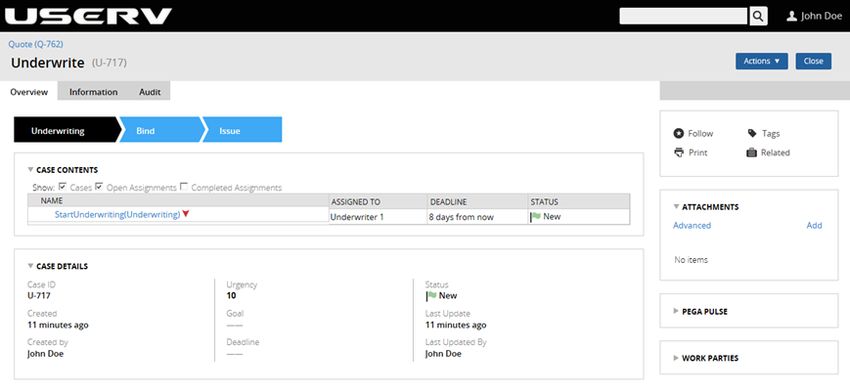Expand the Pega Pulse panel

pyautogui.click(x=676, y=311)
